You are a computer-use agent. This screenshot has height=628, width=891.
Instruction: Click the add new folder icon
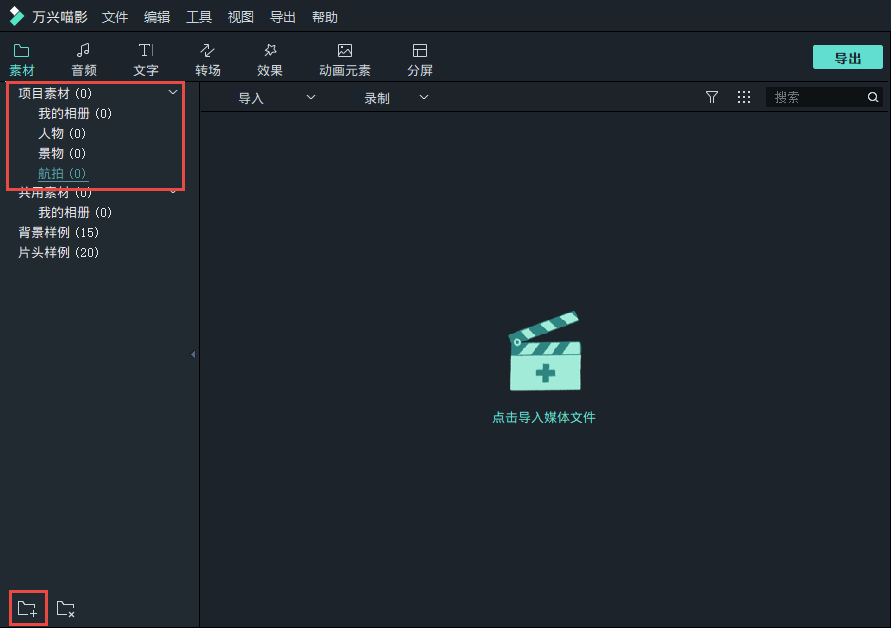pyautogui.click(x=27, y=608)
